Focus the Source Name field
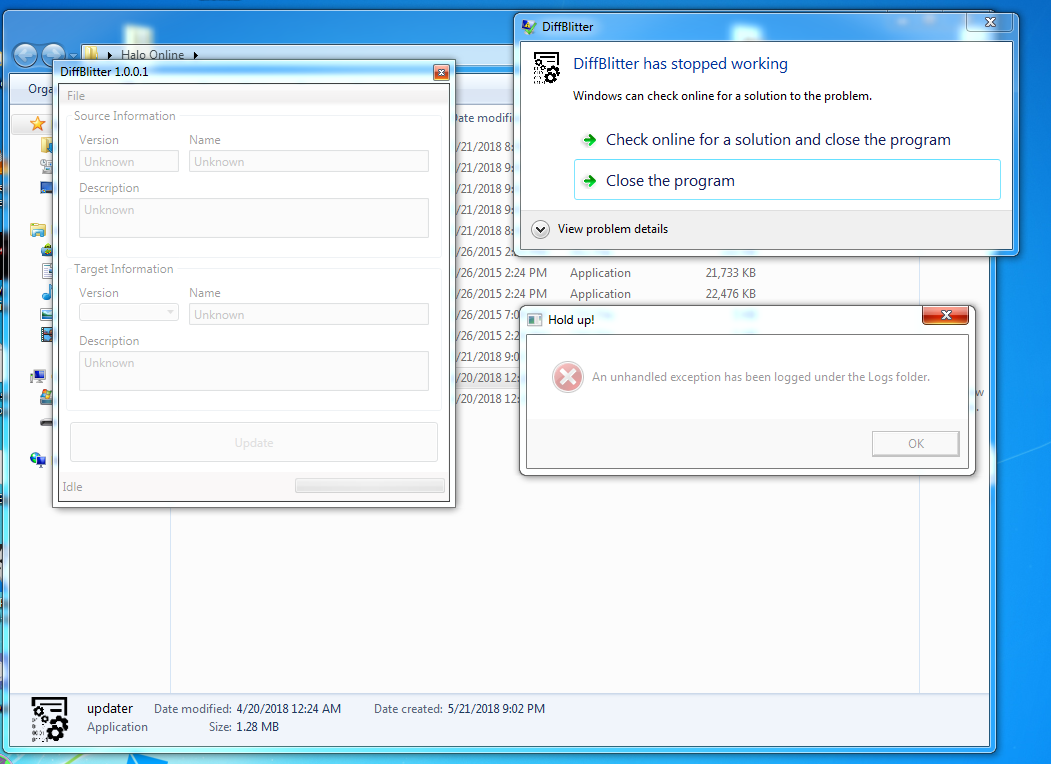This screenshot has width=1051, height=764. point(308,162)
